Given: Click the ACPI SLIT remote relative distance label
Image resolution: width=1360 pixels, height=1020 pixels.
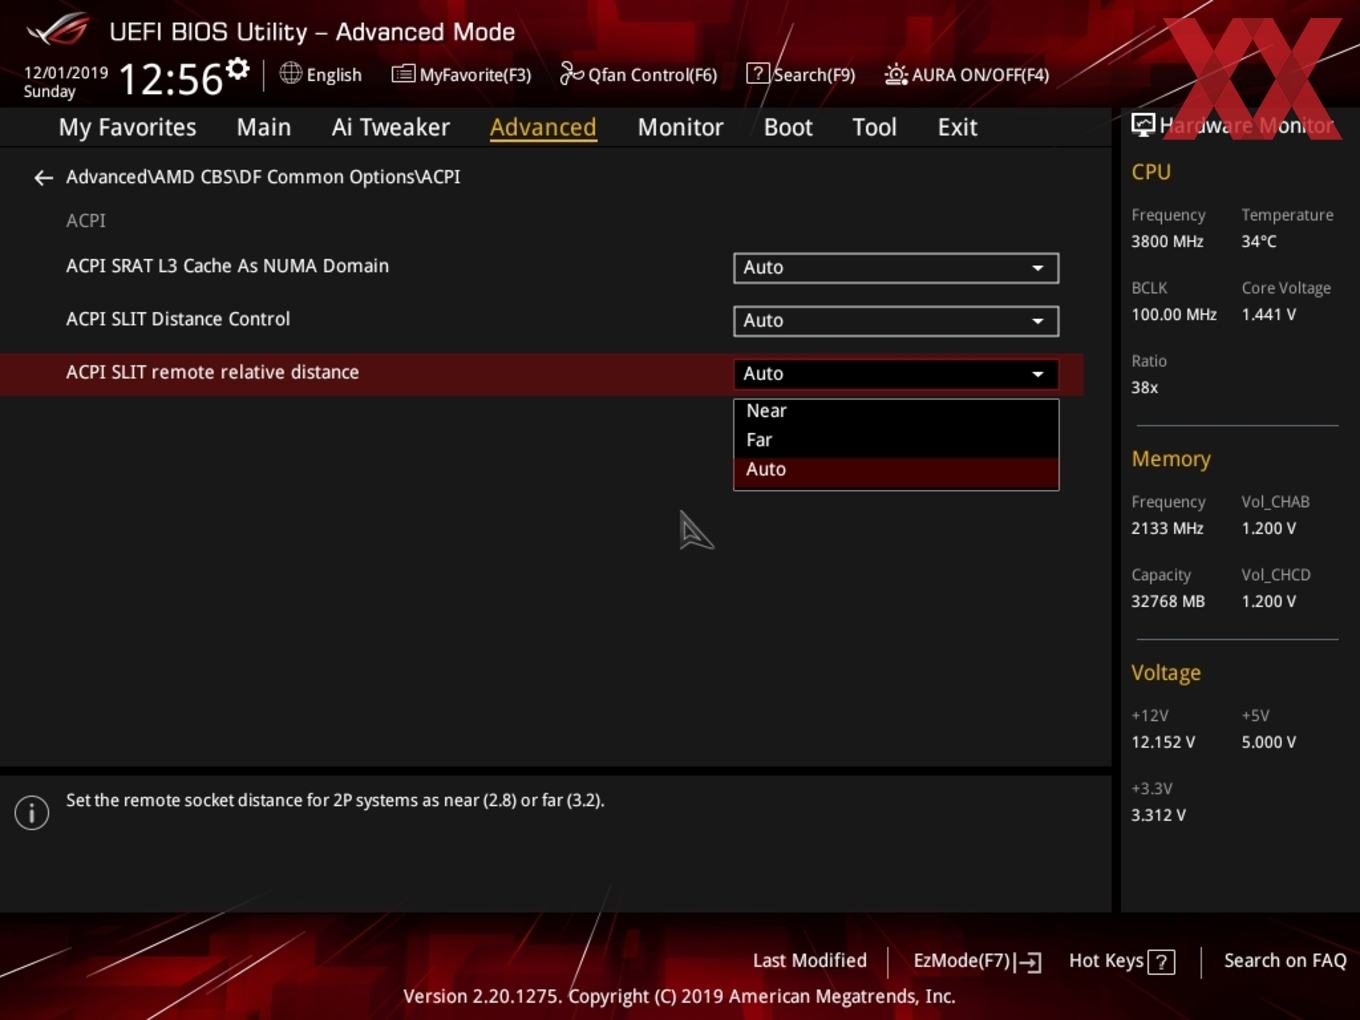Looking at the screenshot, I should click(212, 372).
